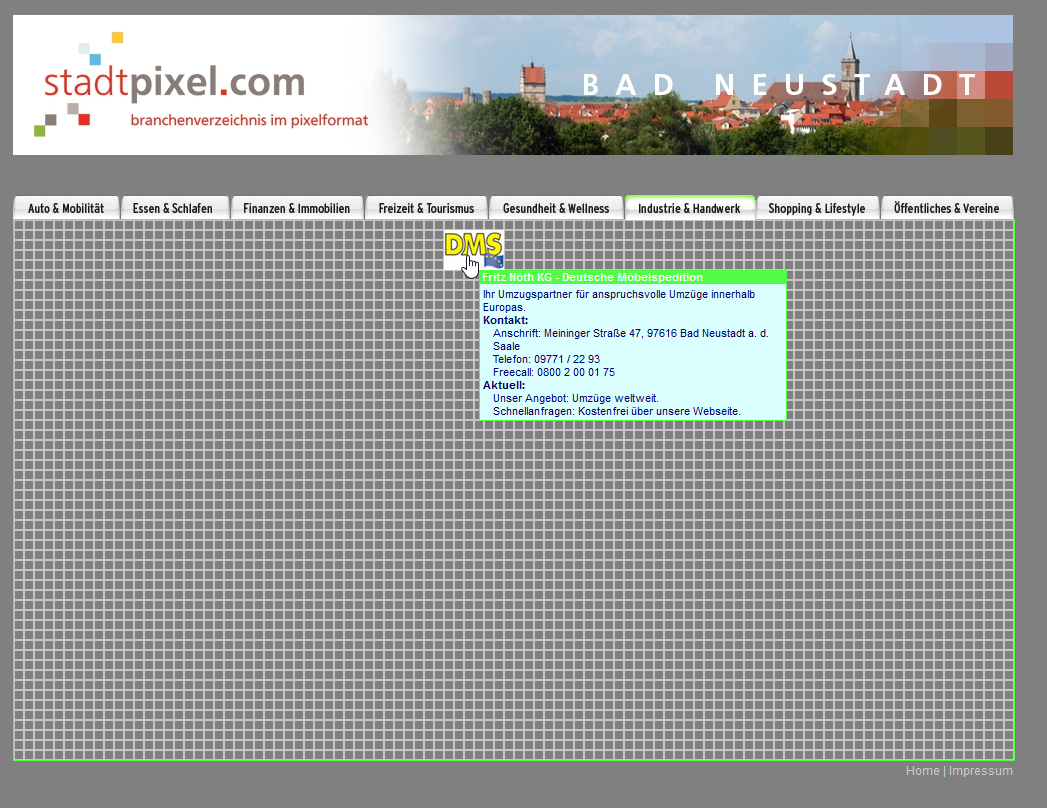Select the Industrie & Handwerk tab

(689, 208)
